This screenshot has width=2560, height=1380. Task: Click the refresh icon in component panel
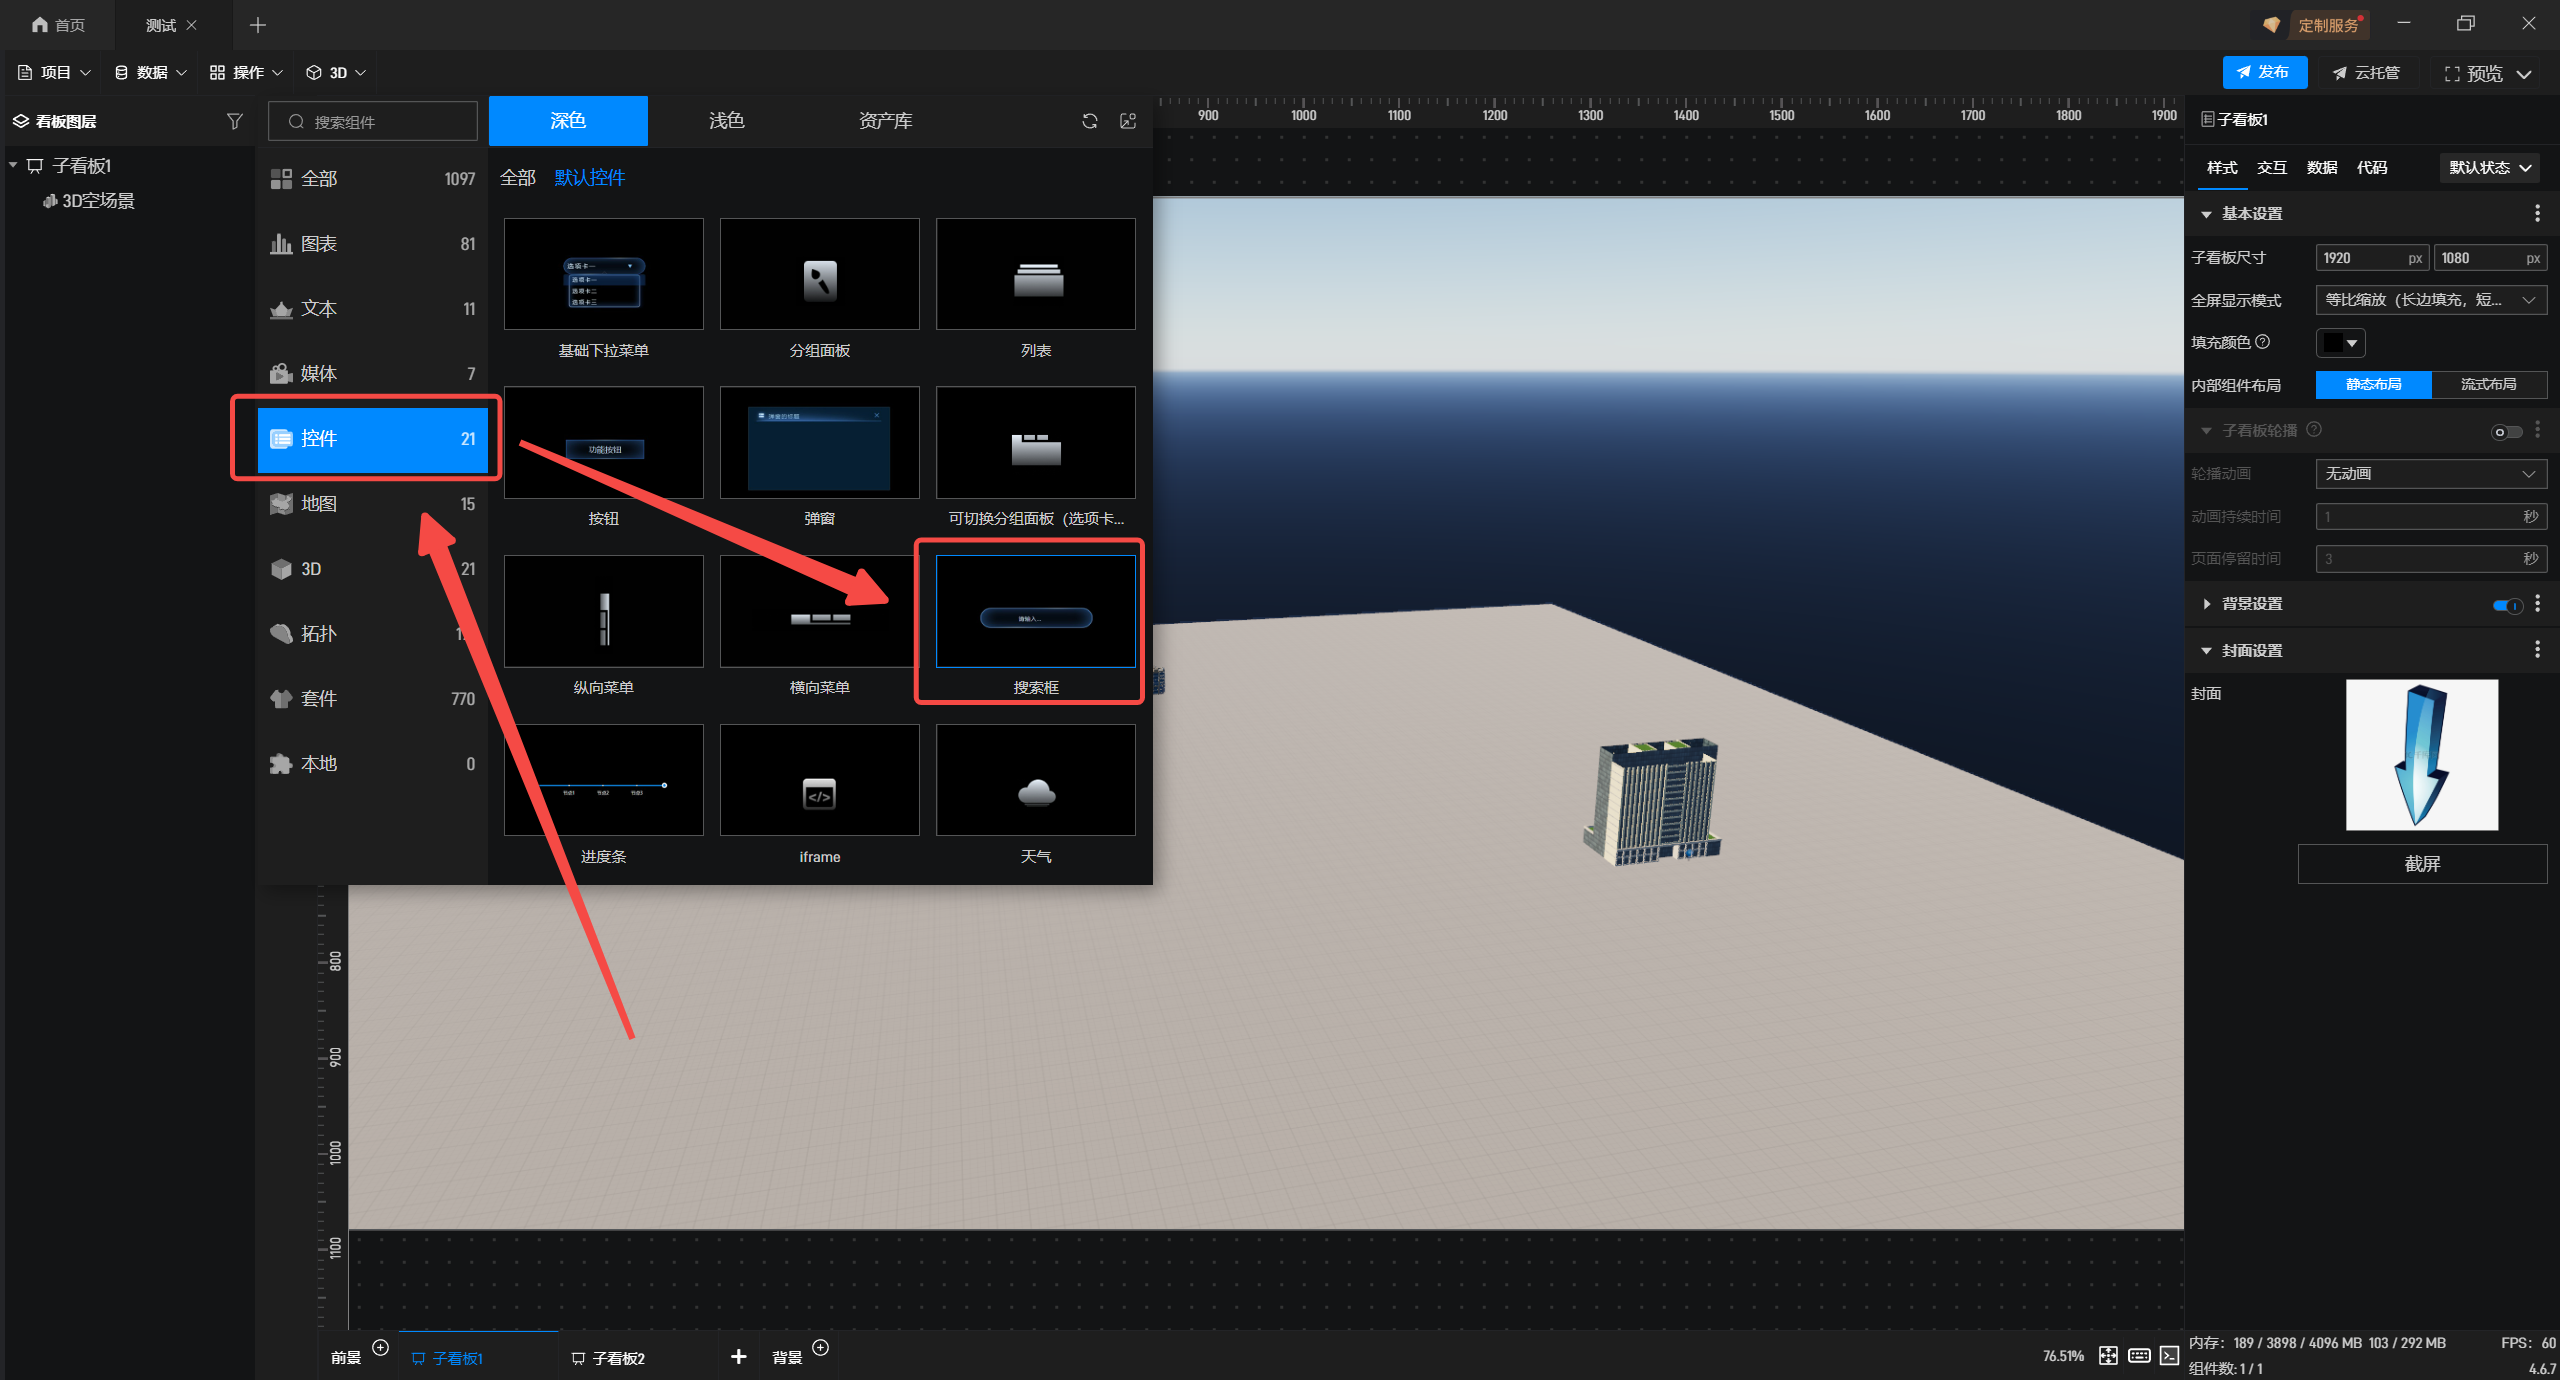tap(1090, 121)
